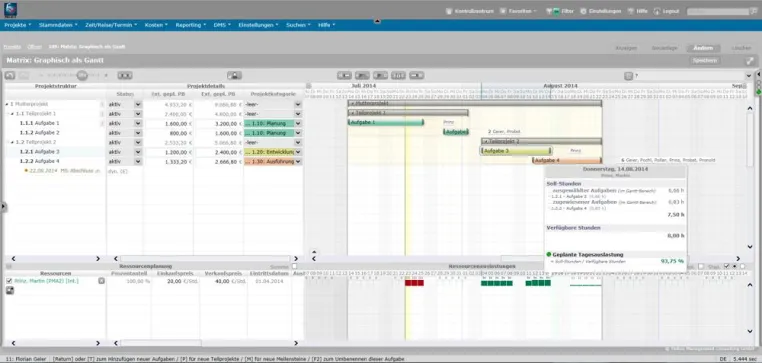
Task: Click the Speichern button
Action: pyautogui.click(x=706, y=61)
